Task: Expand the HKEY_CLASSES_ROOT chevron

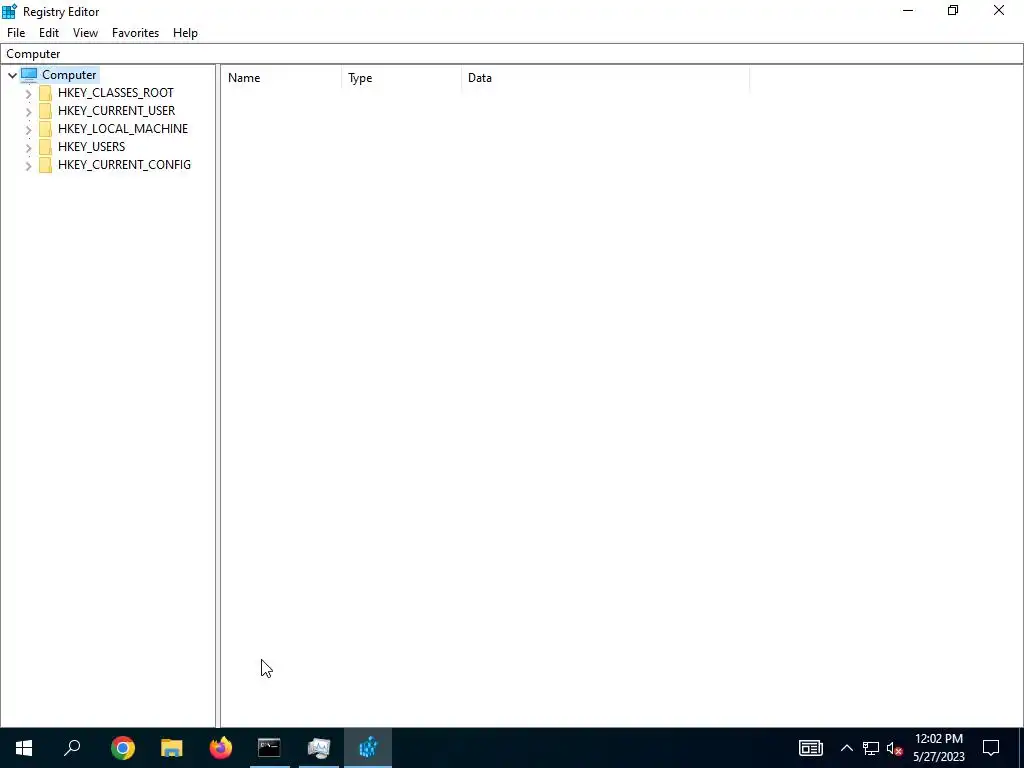Action: (28, 93)
